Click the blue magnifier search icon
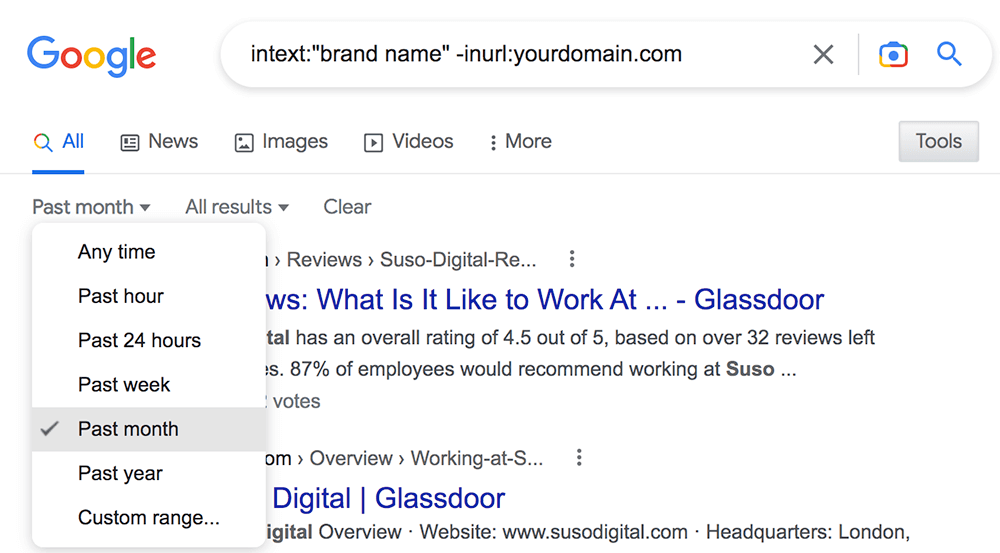Viewport: 1000px width, 553px height. (949, 54)
